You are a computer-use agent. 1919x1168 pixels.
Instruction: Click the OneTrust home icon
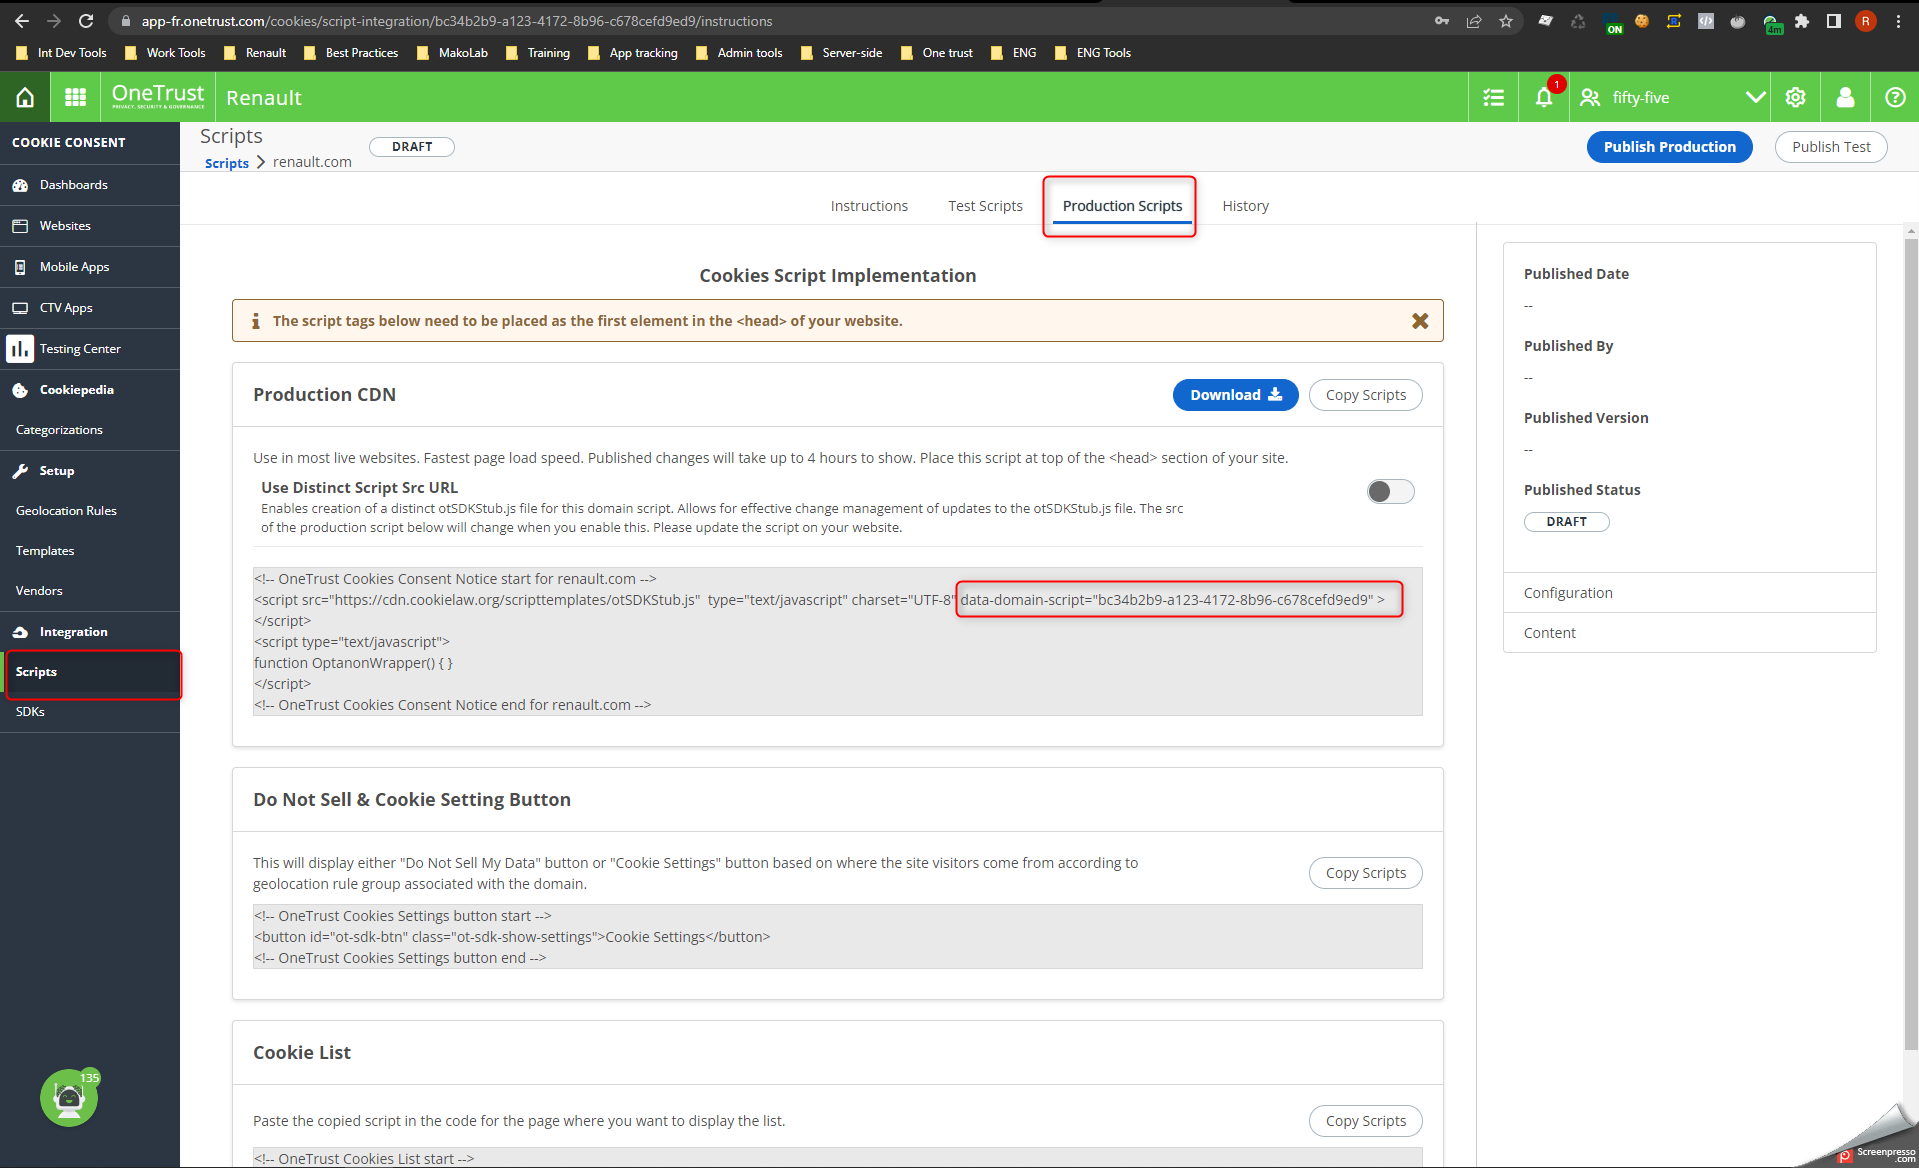tap(25, 97)
